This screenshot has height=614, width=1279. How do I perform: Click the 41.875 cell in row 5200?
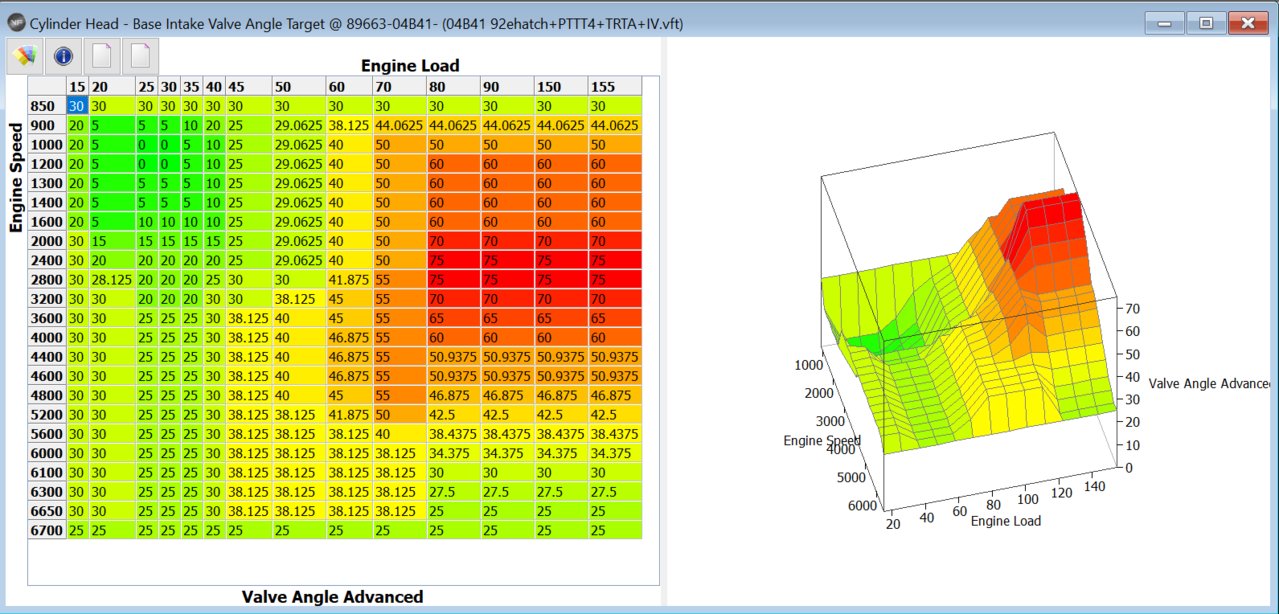350,414
